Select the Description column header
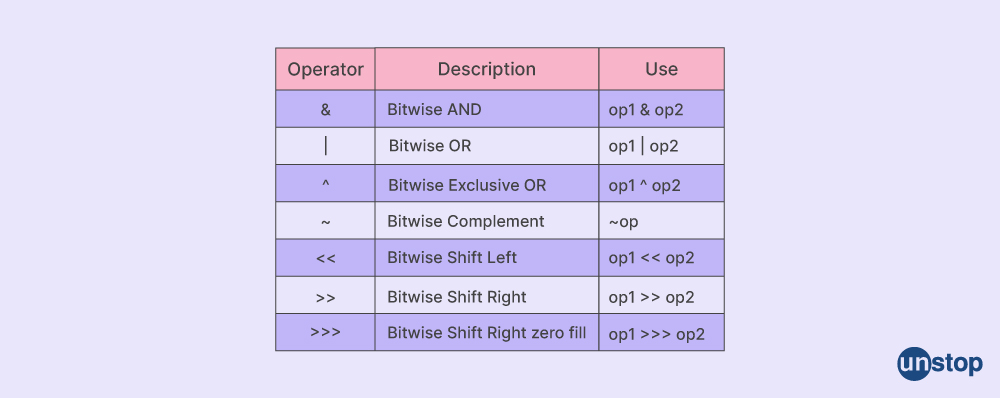 (487, 69)
